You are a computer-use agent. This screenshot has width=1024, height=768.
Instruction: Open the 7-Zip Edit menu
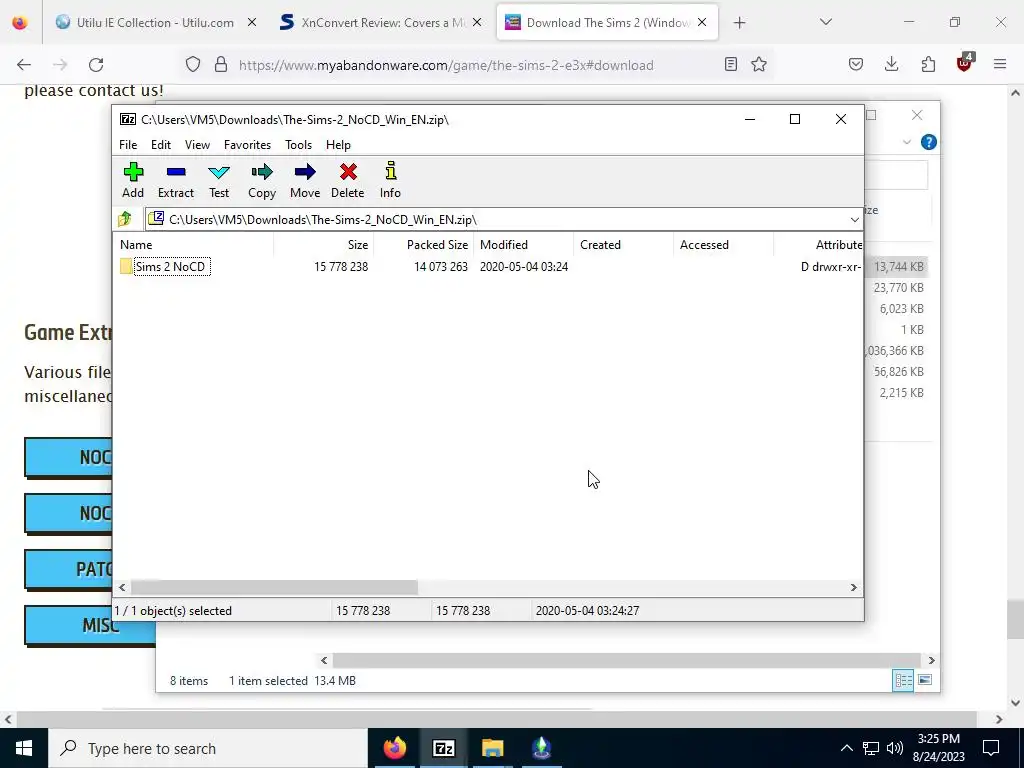coord(161,145)
